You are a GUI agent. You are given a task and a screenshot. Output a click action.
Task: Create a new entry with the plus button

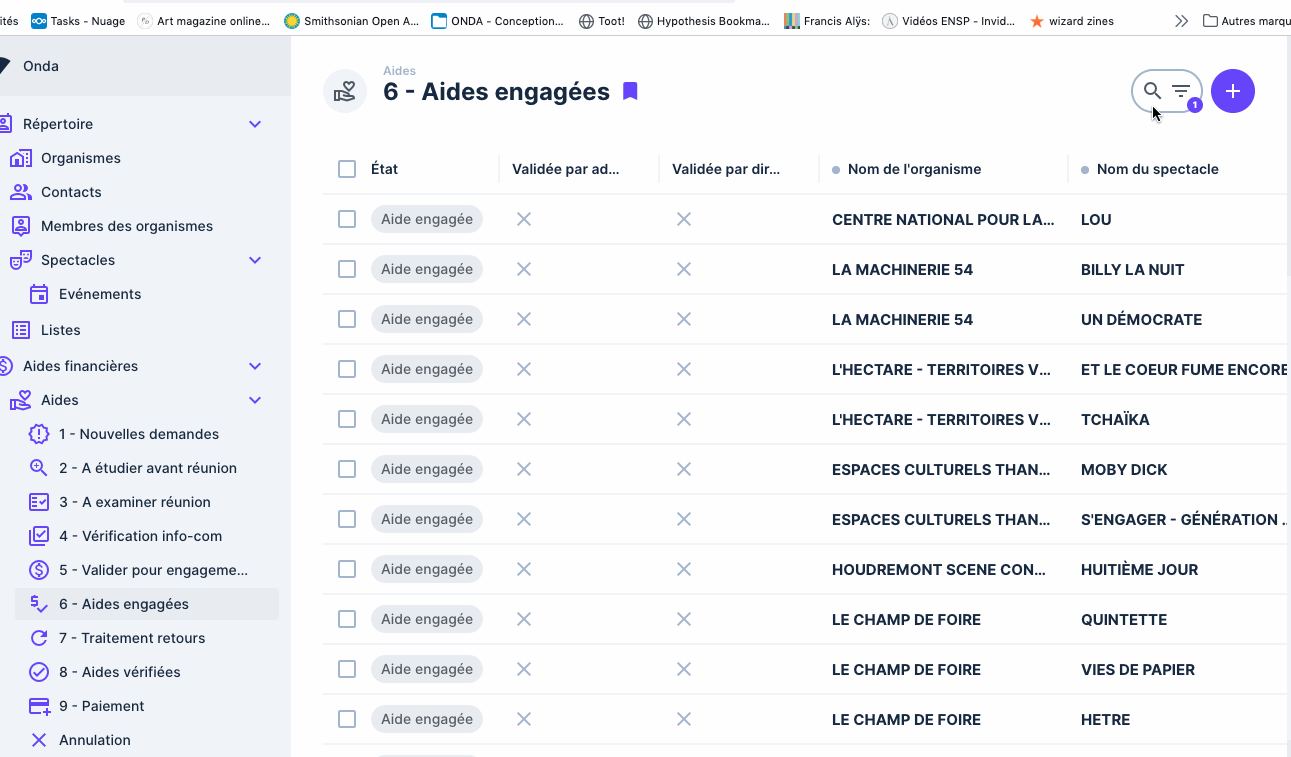point(1233,90)
